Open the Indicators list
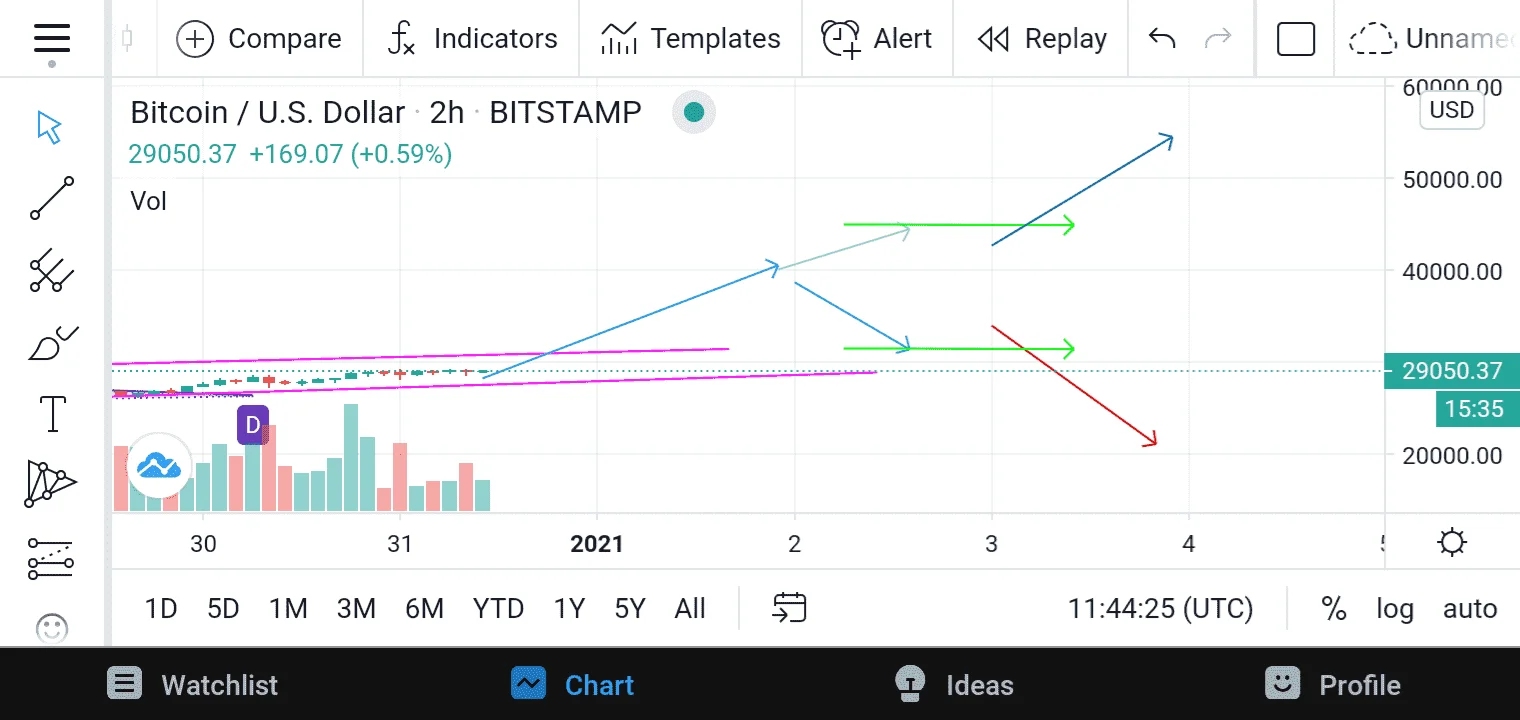Image resolution: width=1520 pixels, height=720 pixels. coord(472,39)
